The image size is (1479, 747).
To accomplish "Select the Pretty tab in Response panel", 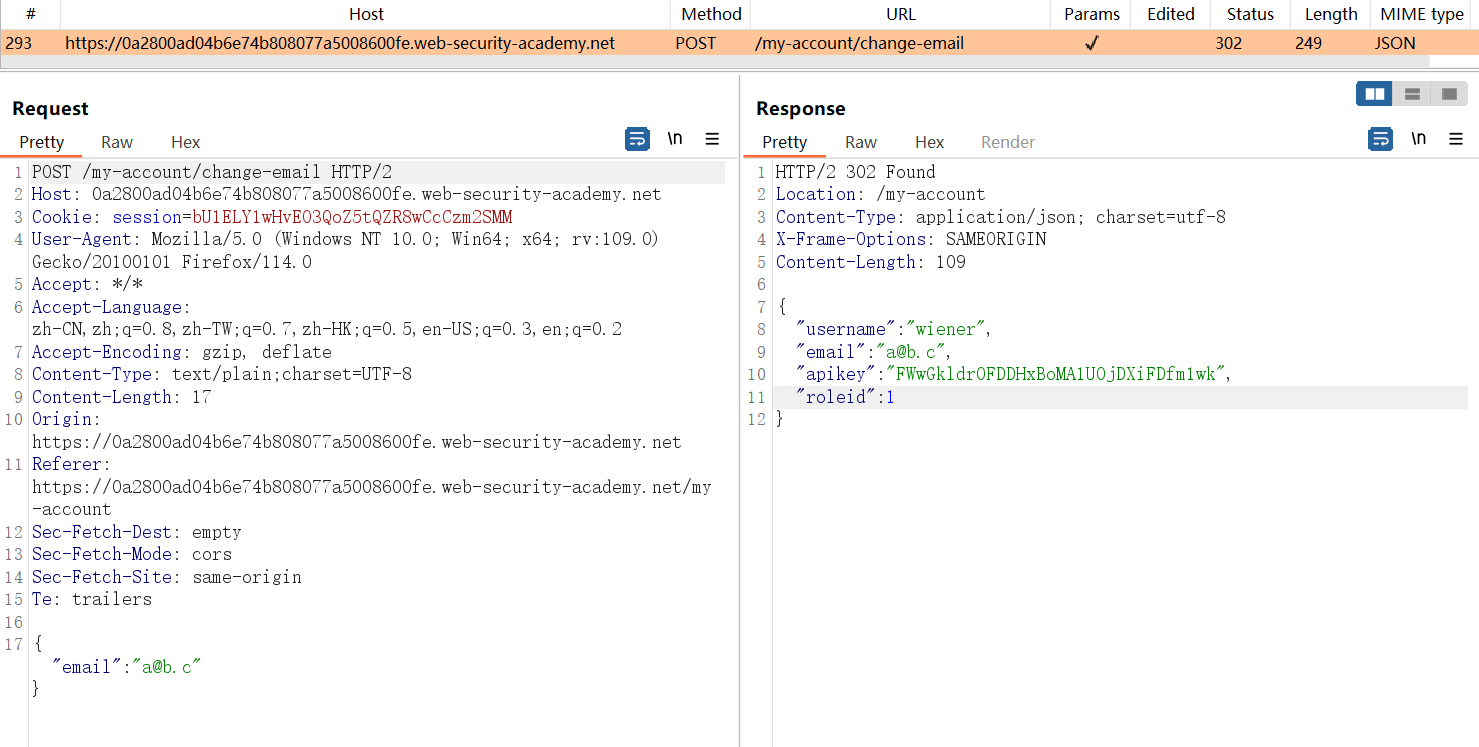I will click(x=784, y=142).
